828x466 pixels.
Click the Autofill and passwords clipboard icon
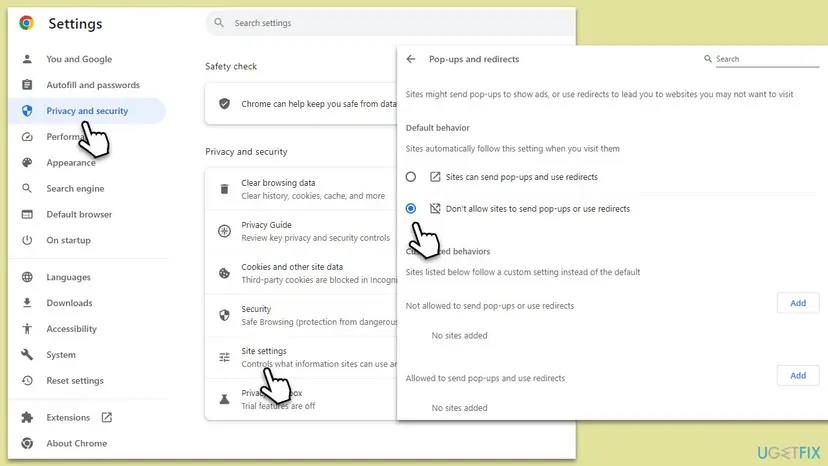click(x=27, y=85)
